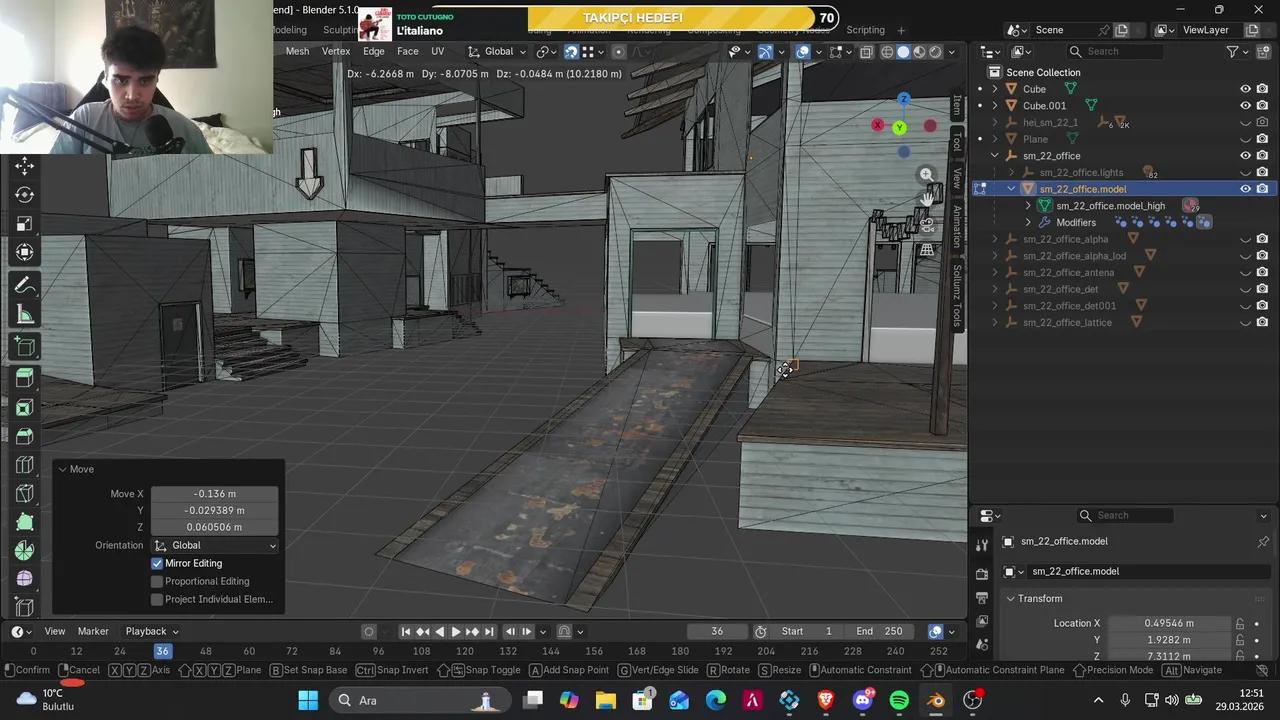Viewport: 1280px width, 720px height.
Task: Select the Scale tool in the left toolbar
Action: tap(25, 224)
